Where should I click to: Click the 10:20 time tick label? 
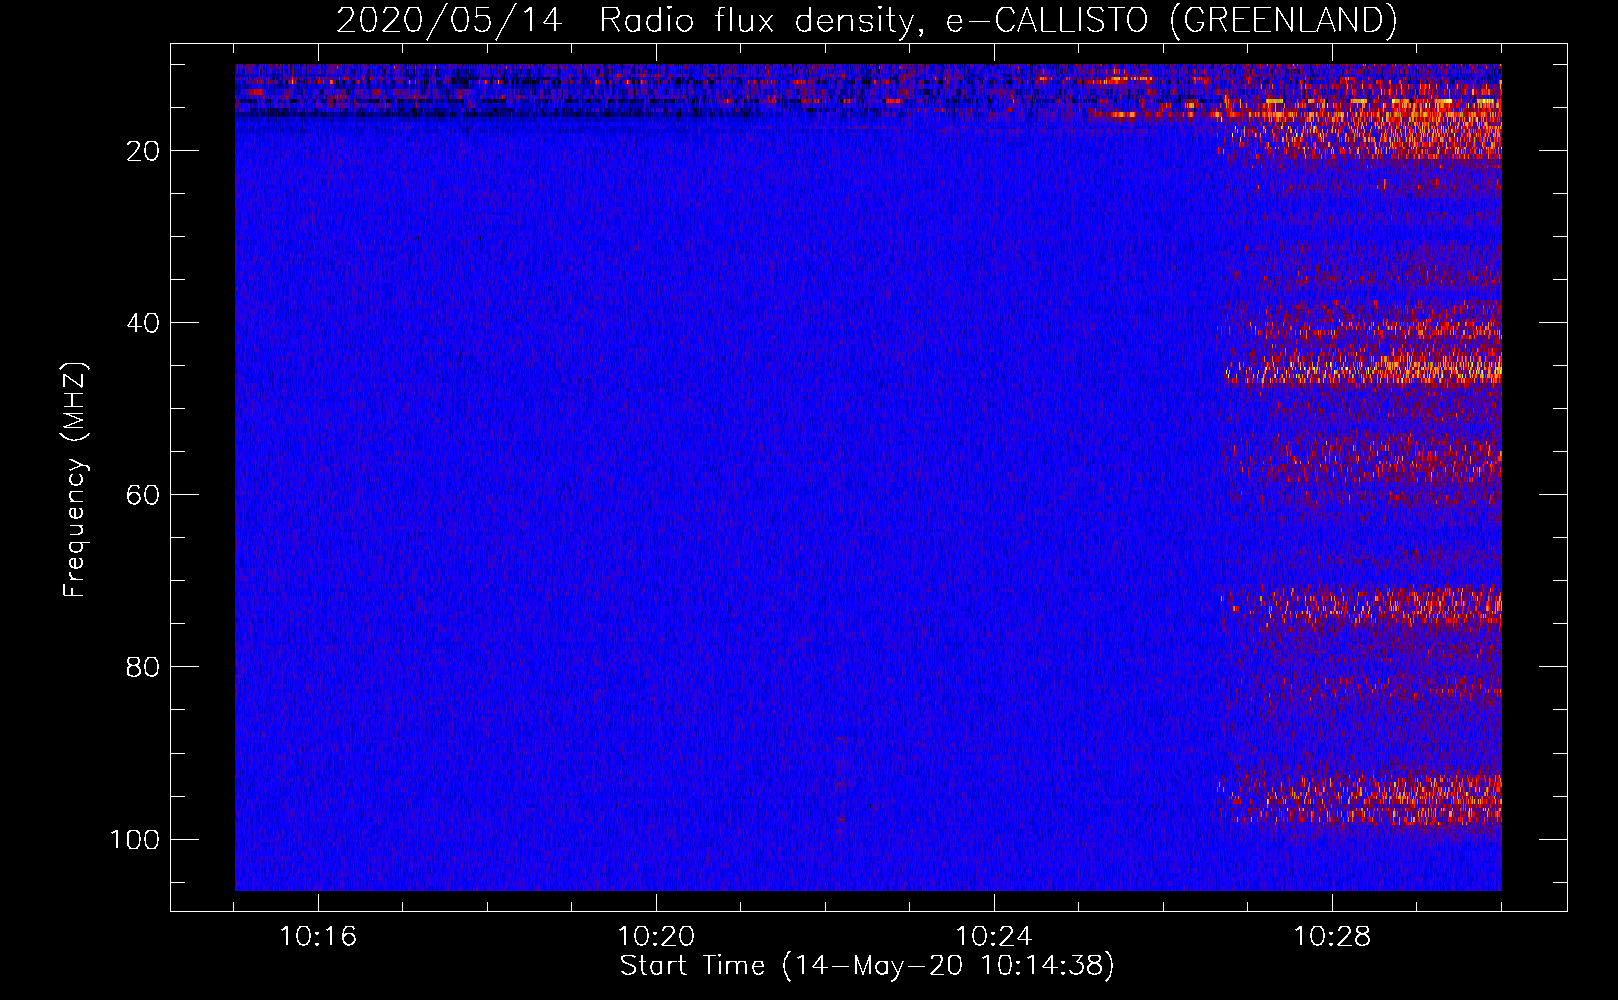(656, 936)
